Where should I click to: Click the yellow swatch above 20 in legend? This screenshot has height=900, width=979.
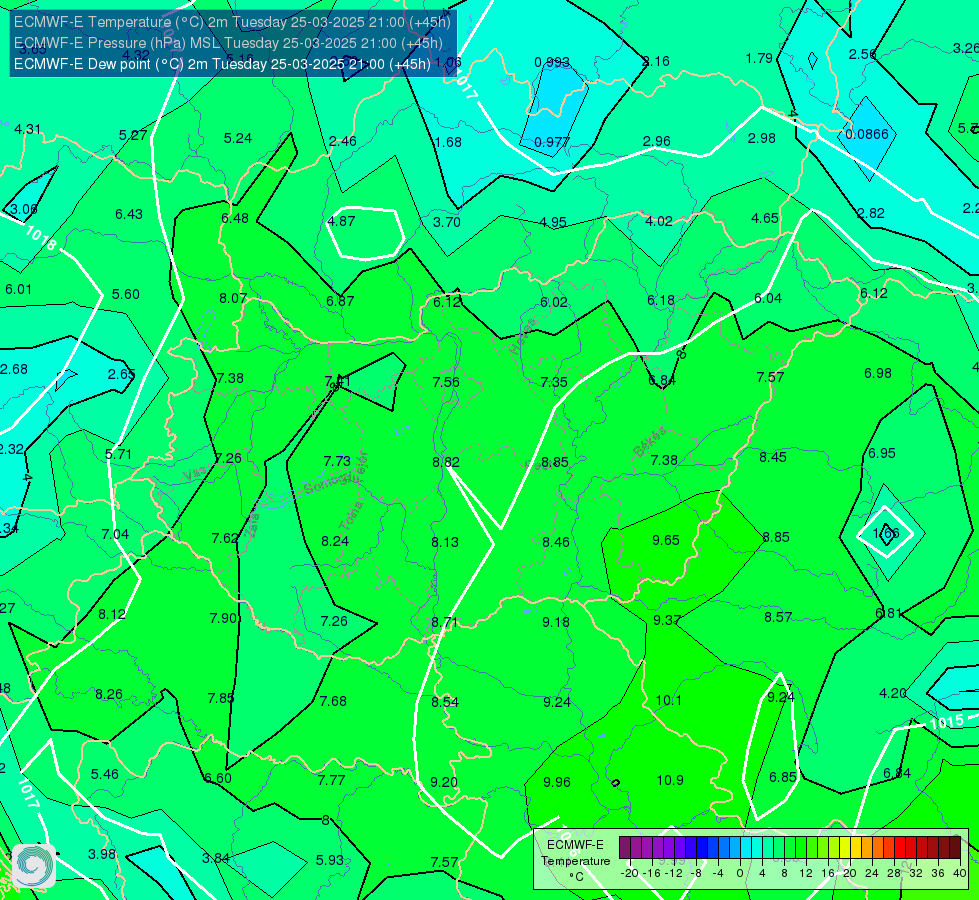(x=845, y=848)
